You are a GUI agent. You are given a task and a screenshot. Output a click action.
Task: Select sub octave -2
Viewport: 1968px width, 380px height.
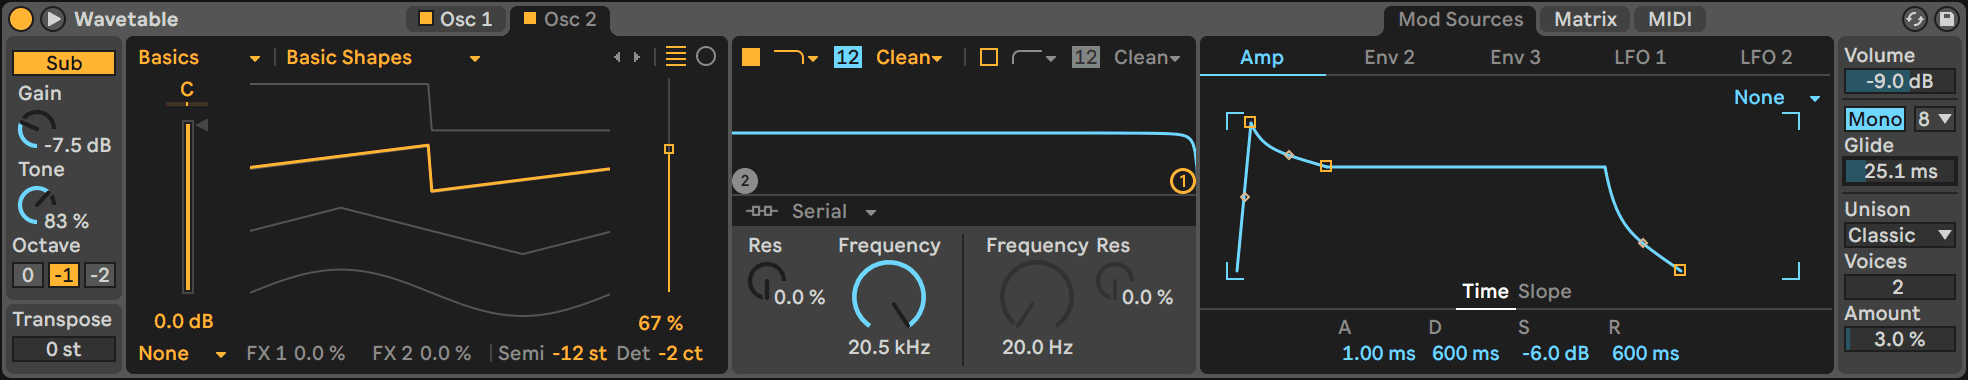100,275
